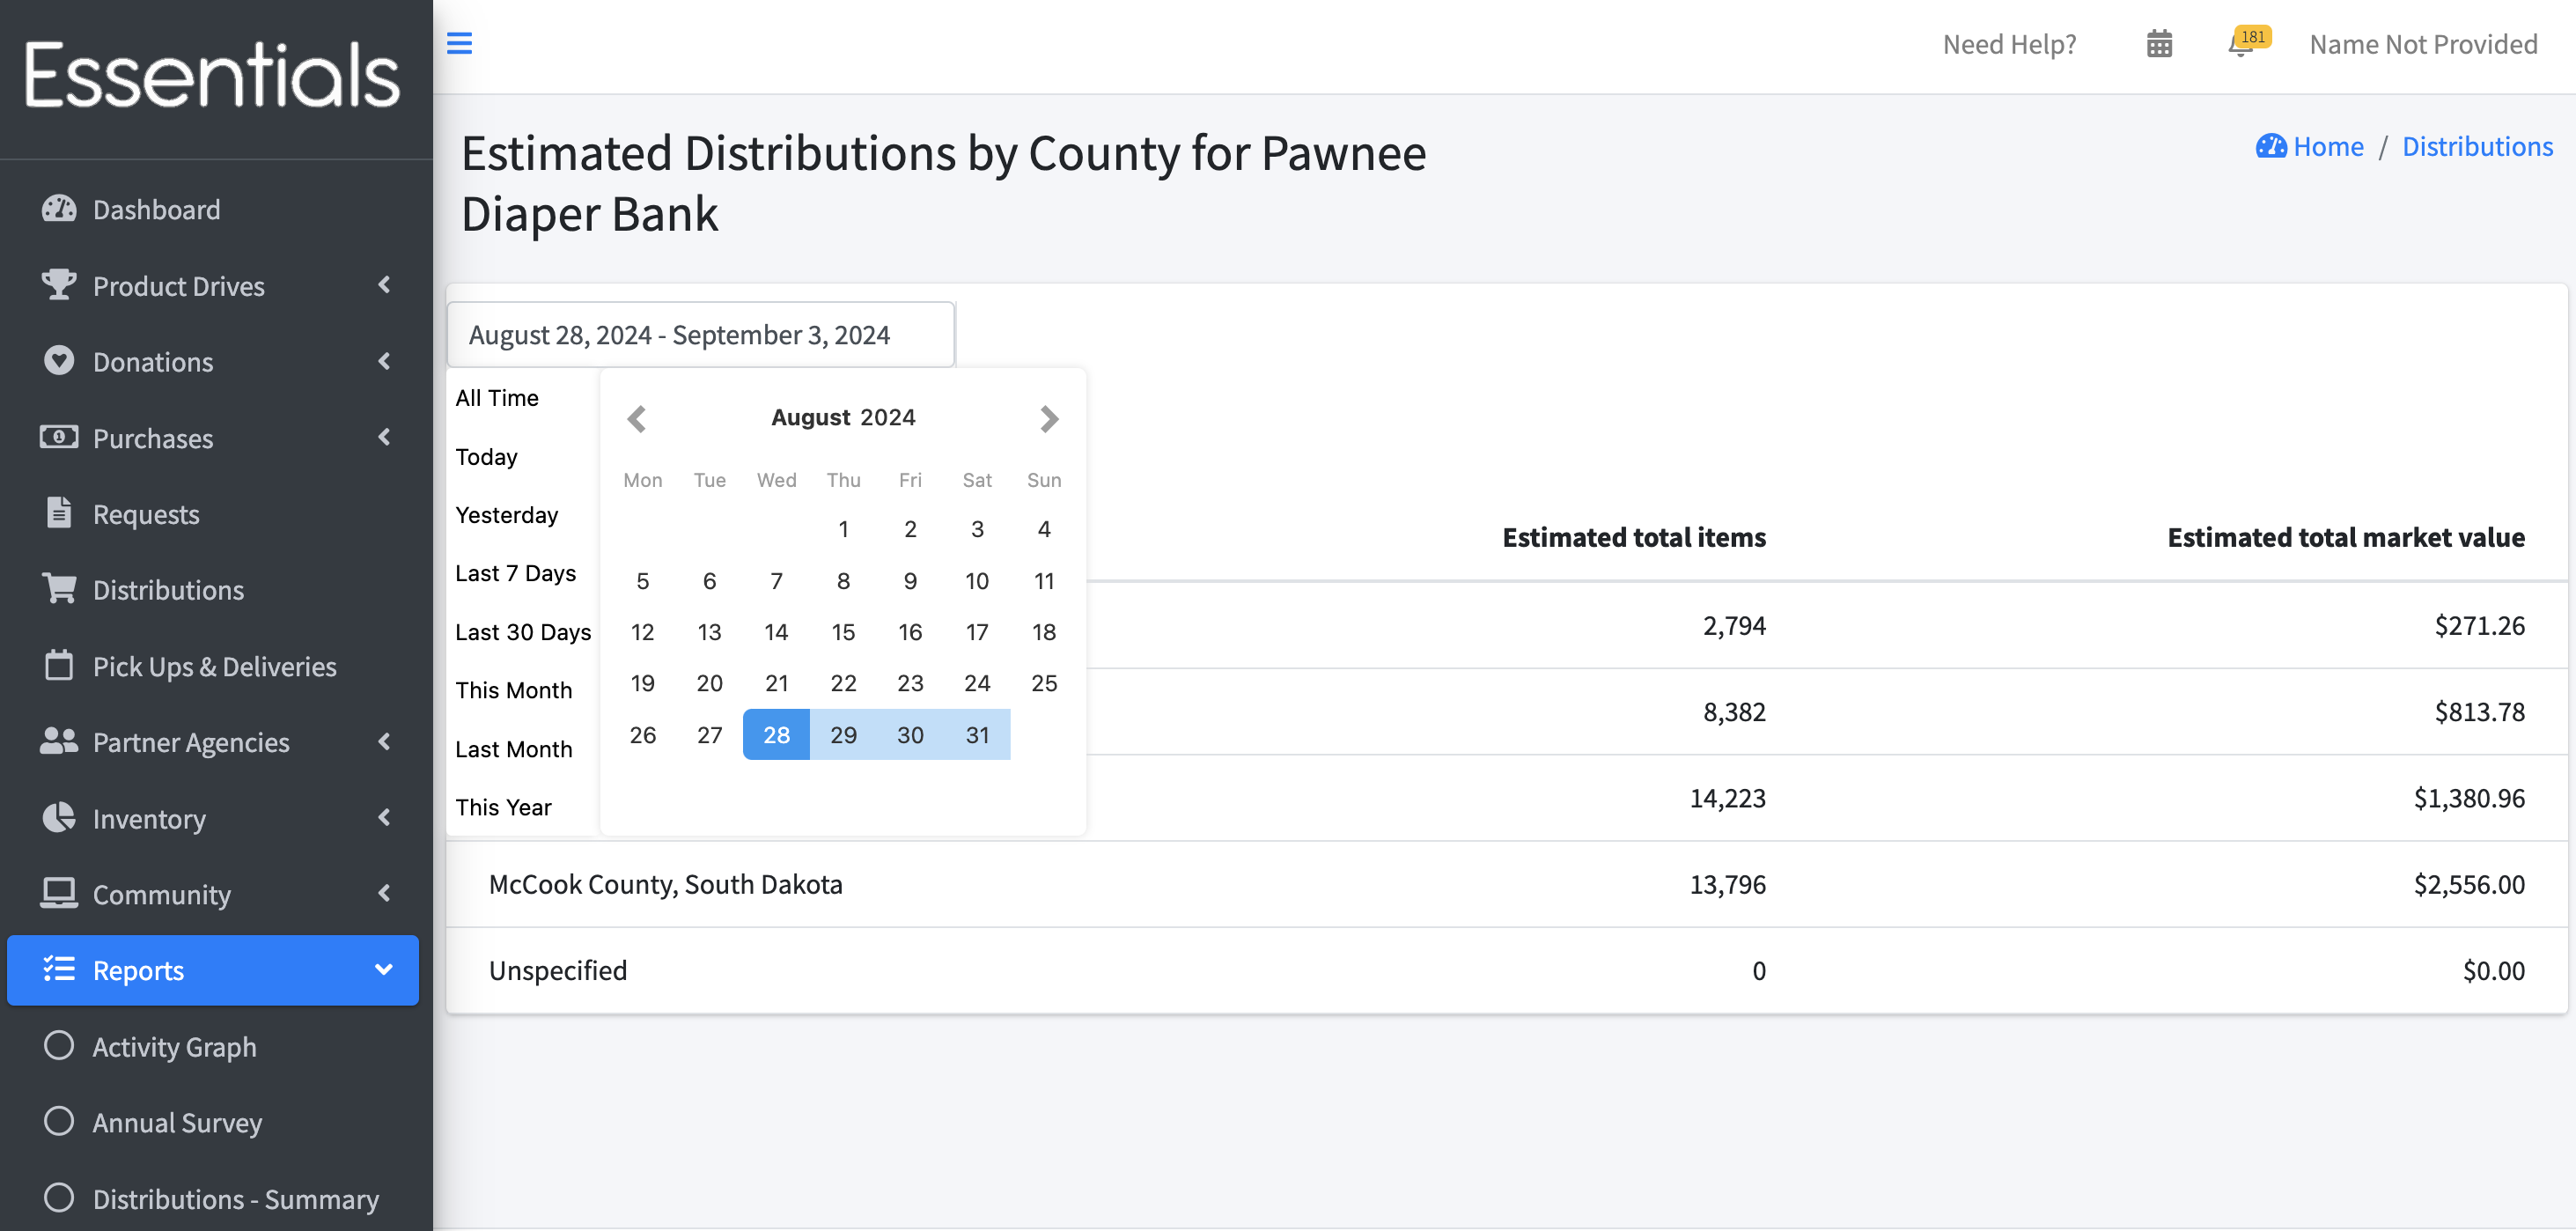Screen dimensions: 2576x1231
Task: Open the Distributions sidebar menu item
Action: [x=213, y=589]
